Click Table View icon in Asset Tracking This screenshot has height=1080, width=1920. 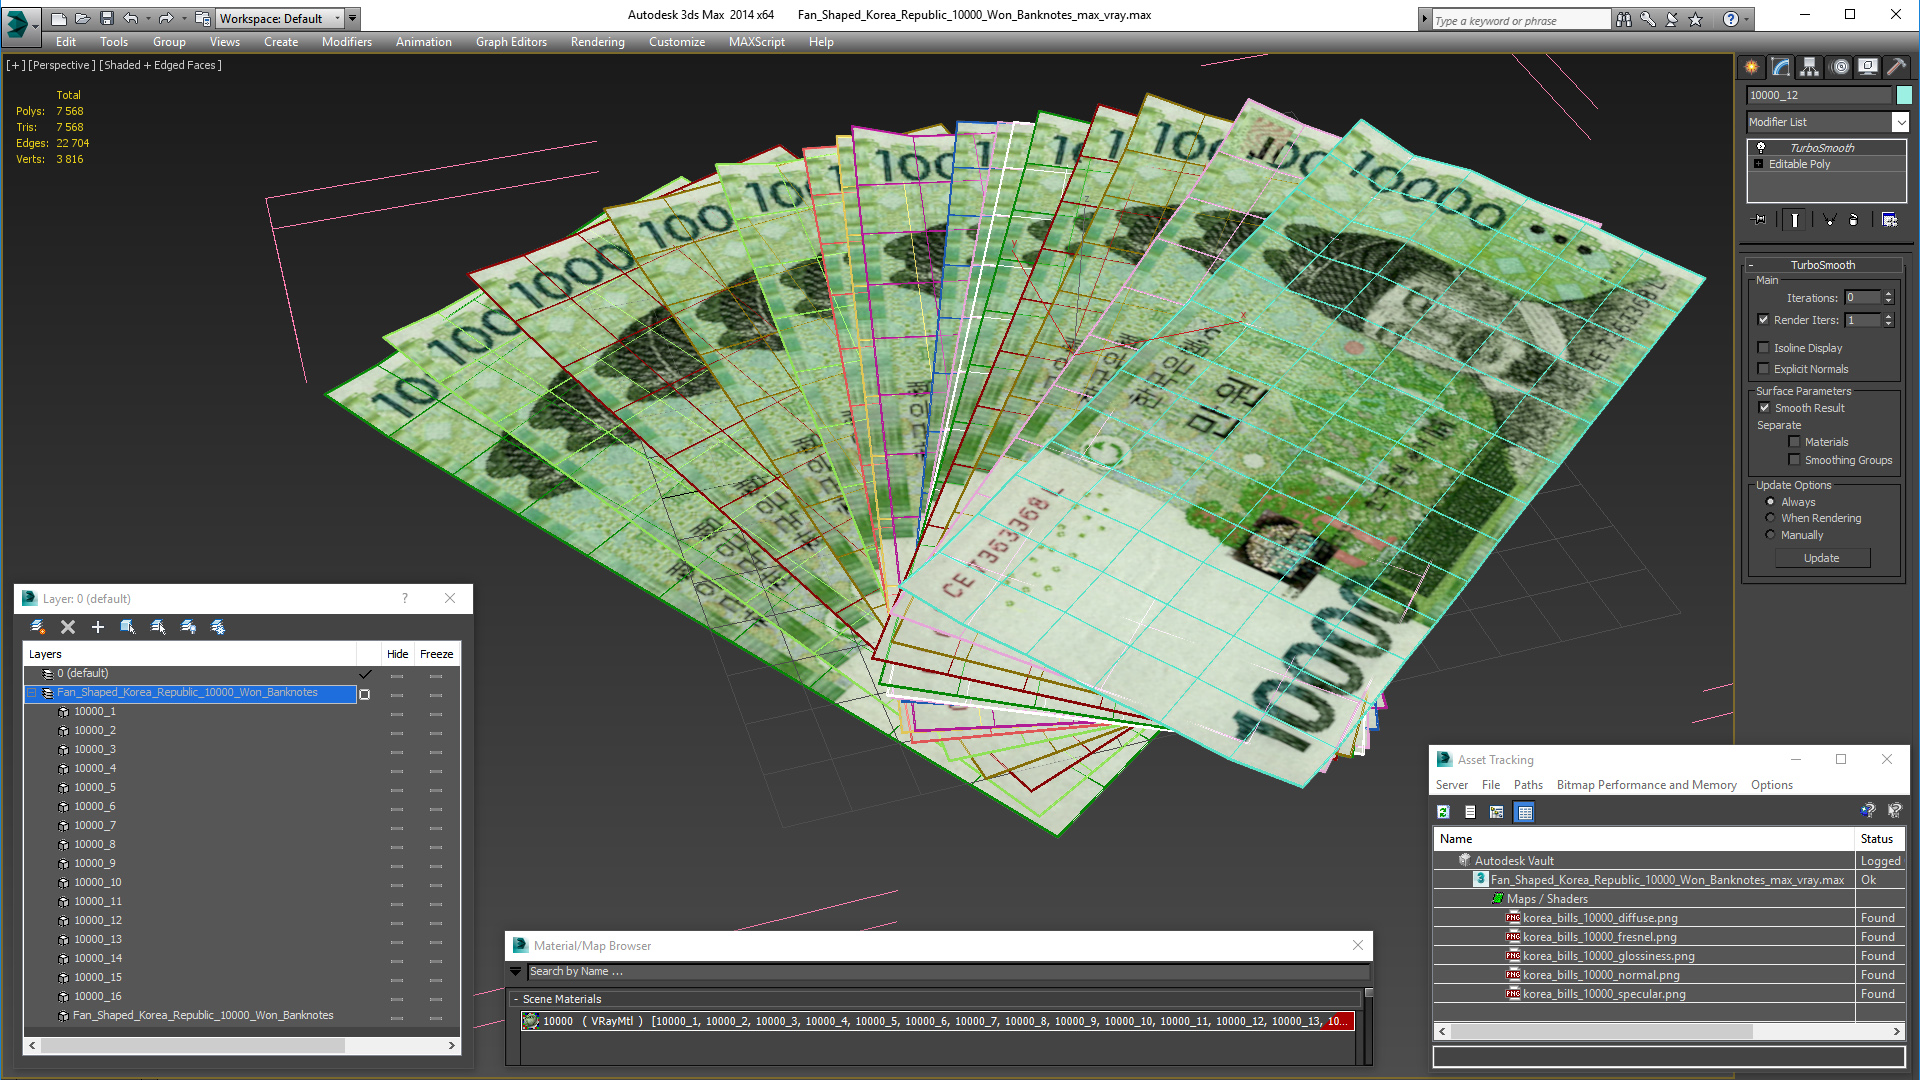(x=1524, y=812)
